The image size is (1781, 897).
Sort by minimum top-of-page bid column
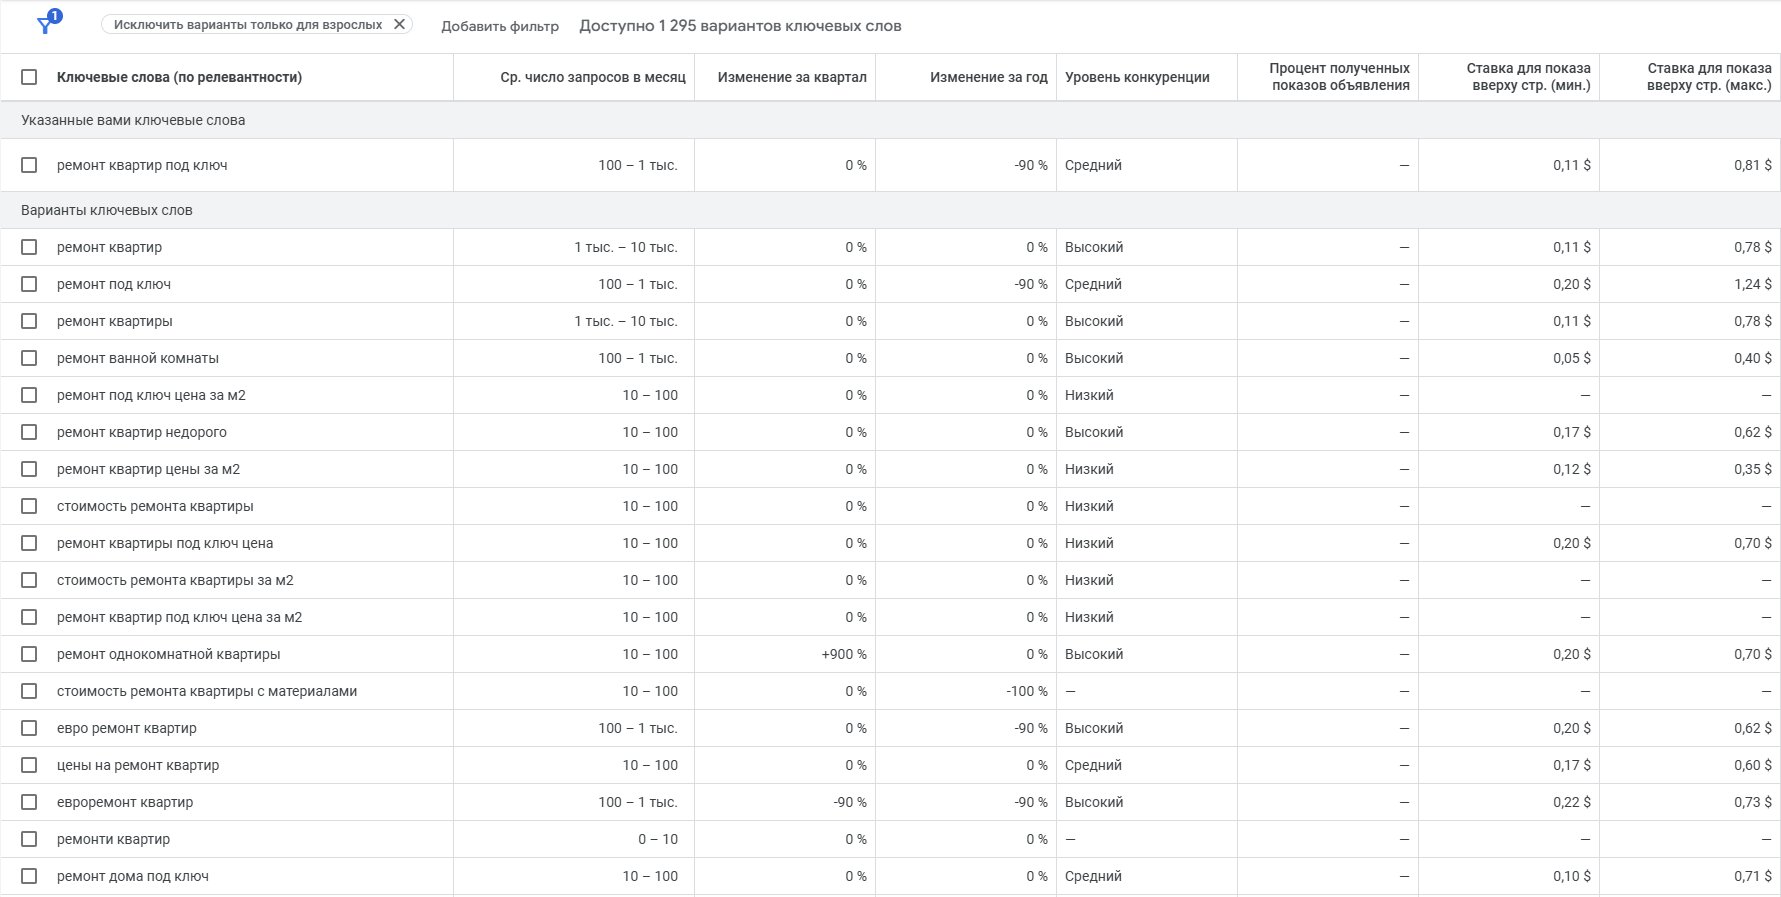(1528, 77)
